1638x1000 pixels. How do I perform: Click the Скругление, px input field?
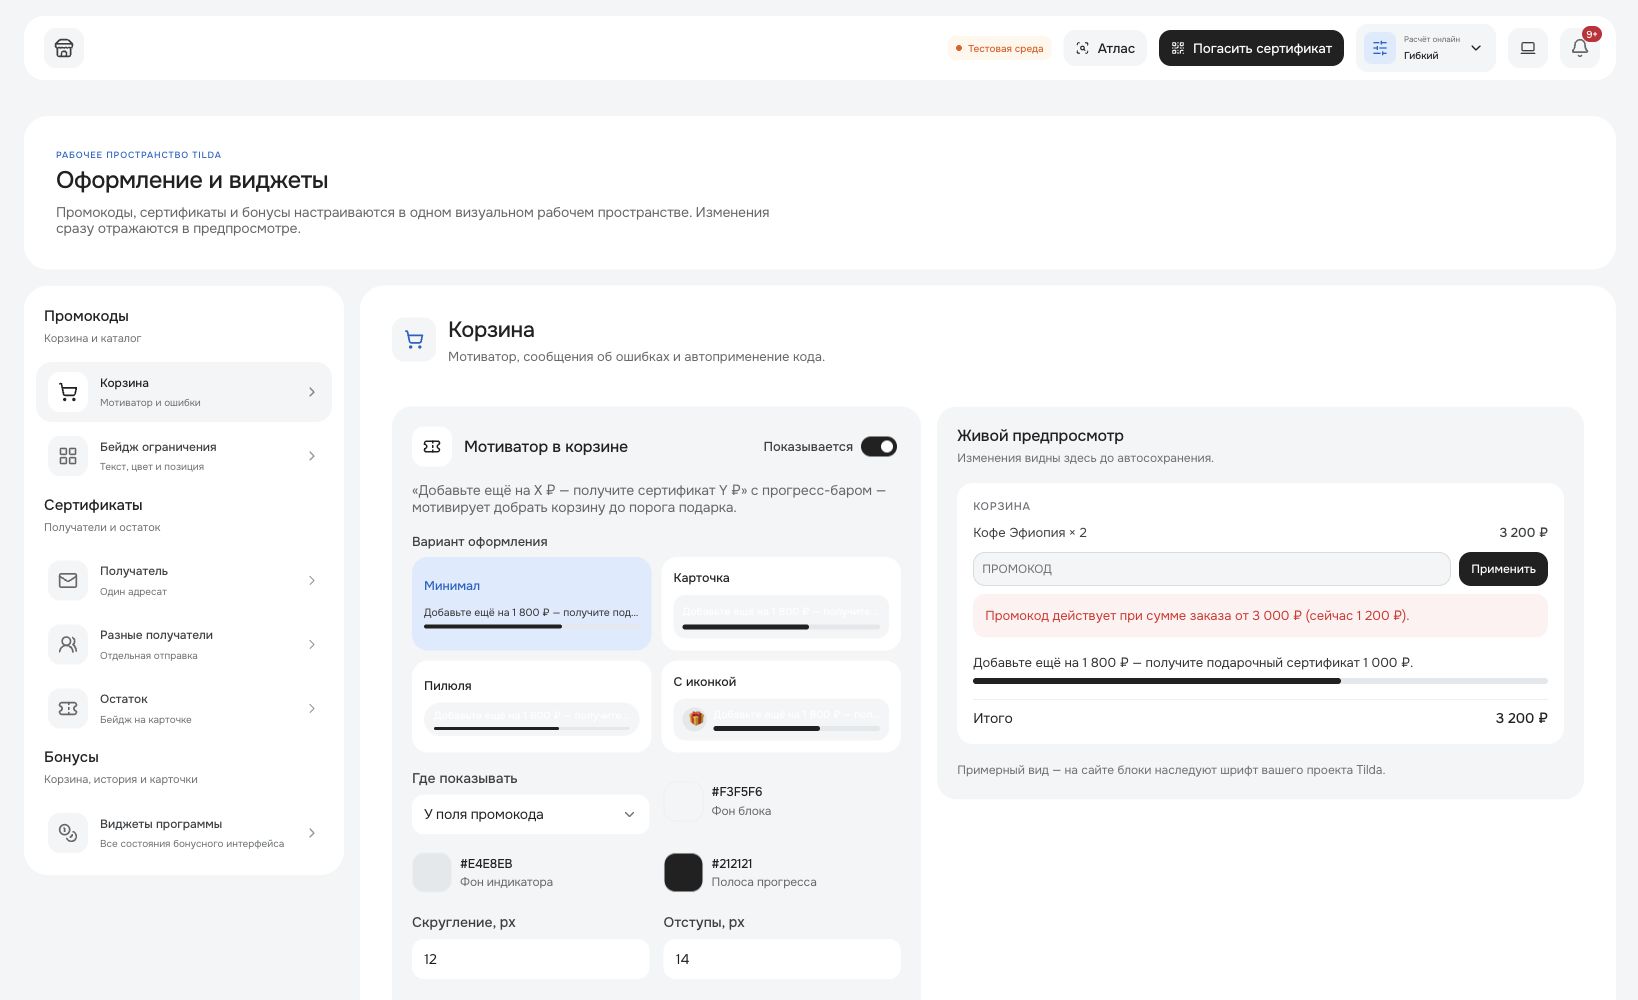click(531, 959)
